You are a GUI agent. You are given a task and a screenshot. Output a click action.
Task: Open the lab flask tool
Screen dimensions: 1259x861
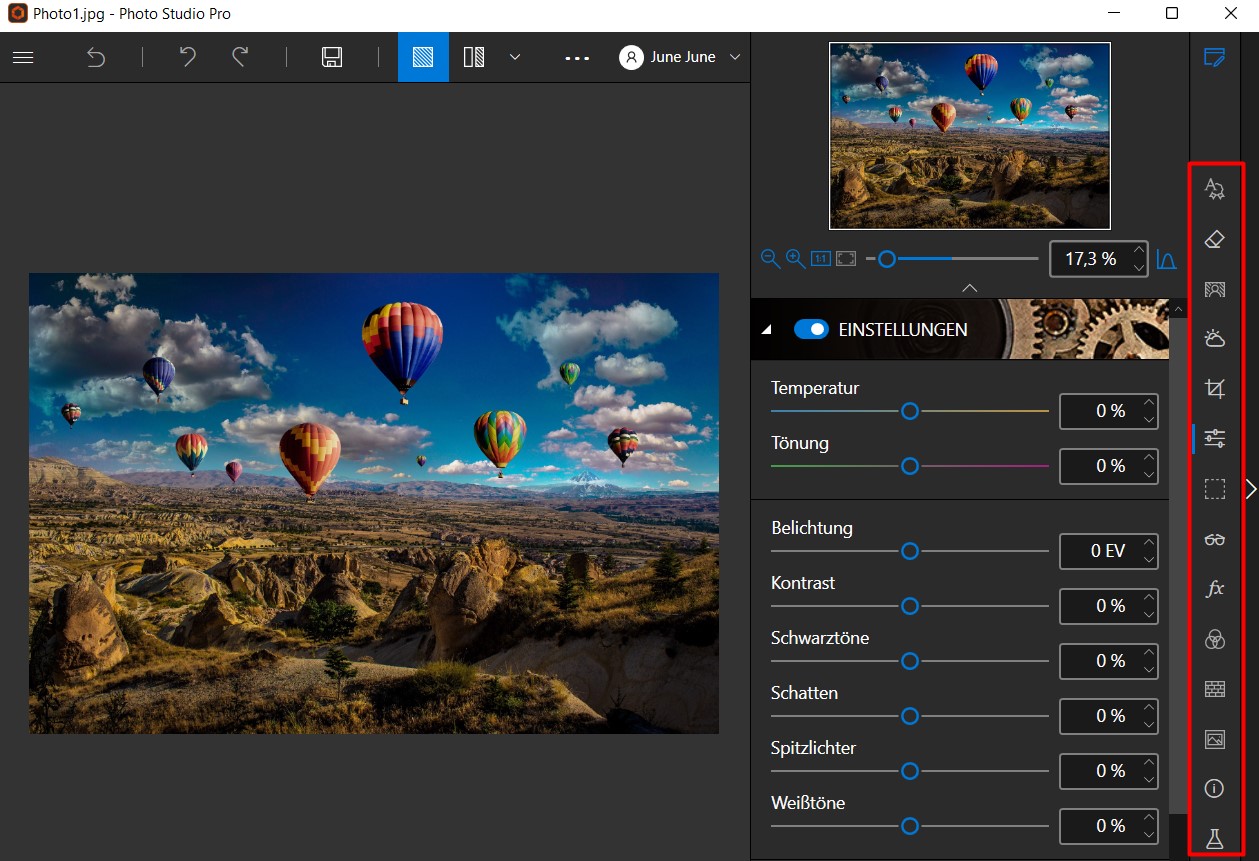[1215, 839]
